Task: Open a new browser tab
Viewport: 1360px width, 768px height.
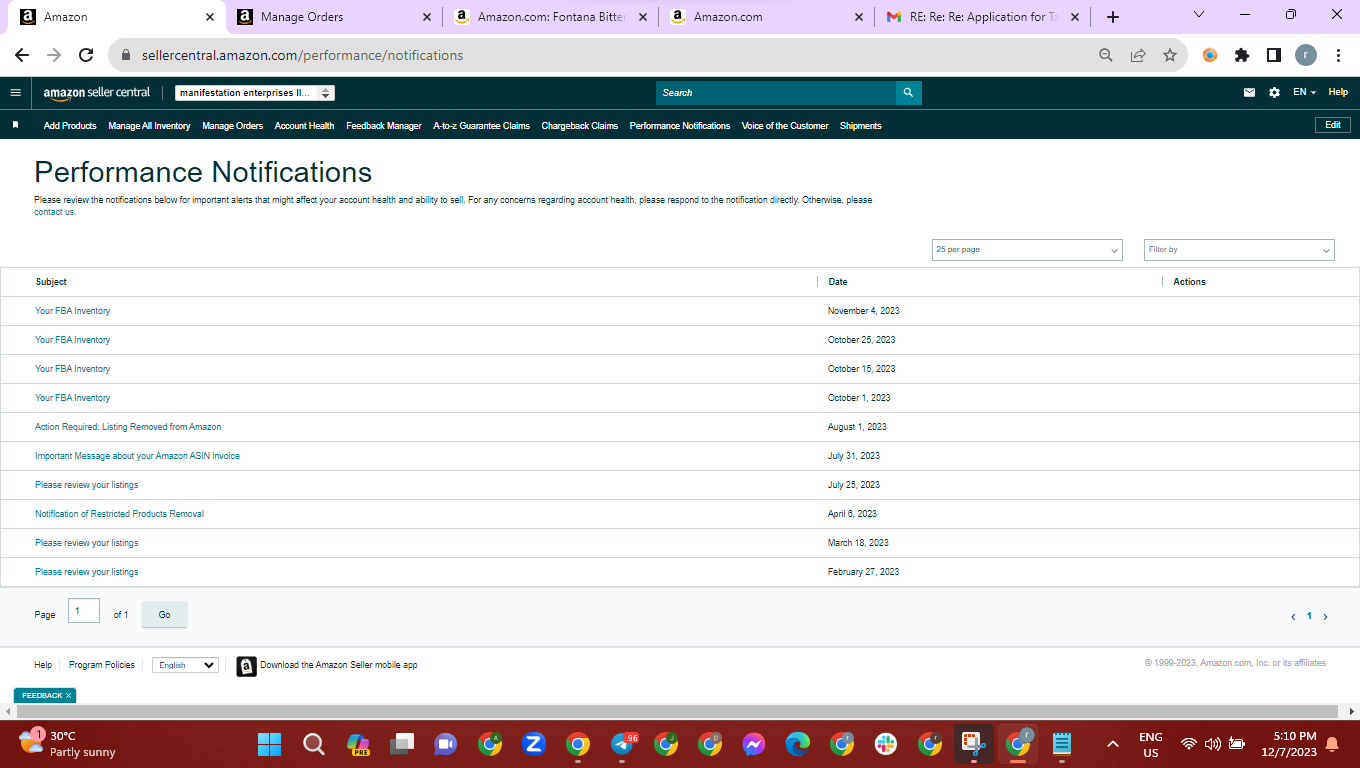Action: [1113, 17]
